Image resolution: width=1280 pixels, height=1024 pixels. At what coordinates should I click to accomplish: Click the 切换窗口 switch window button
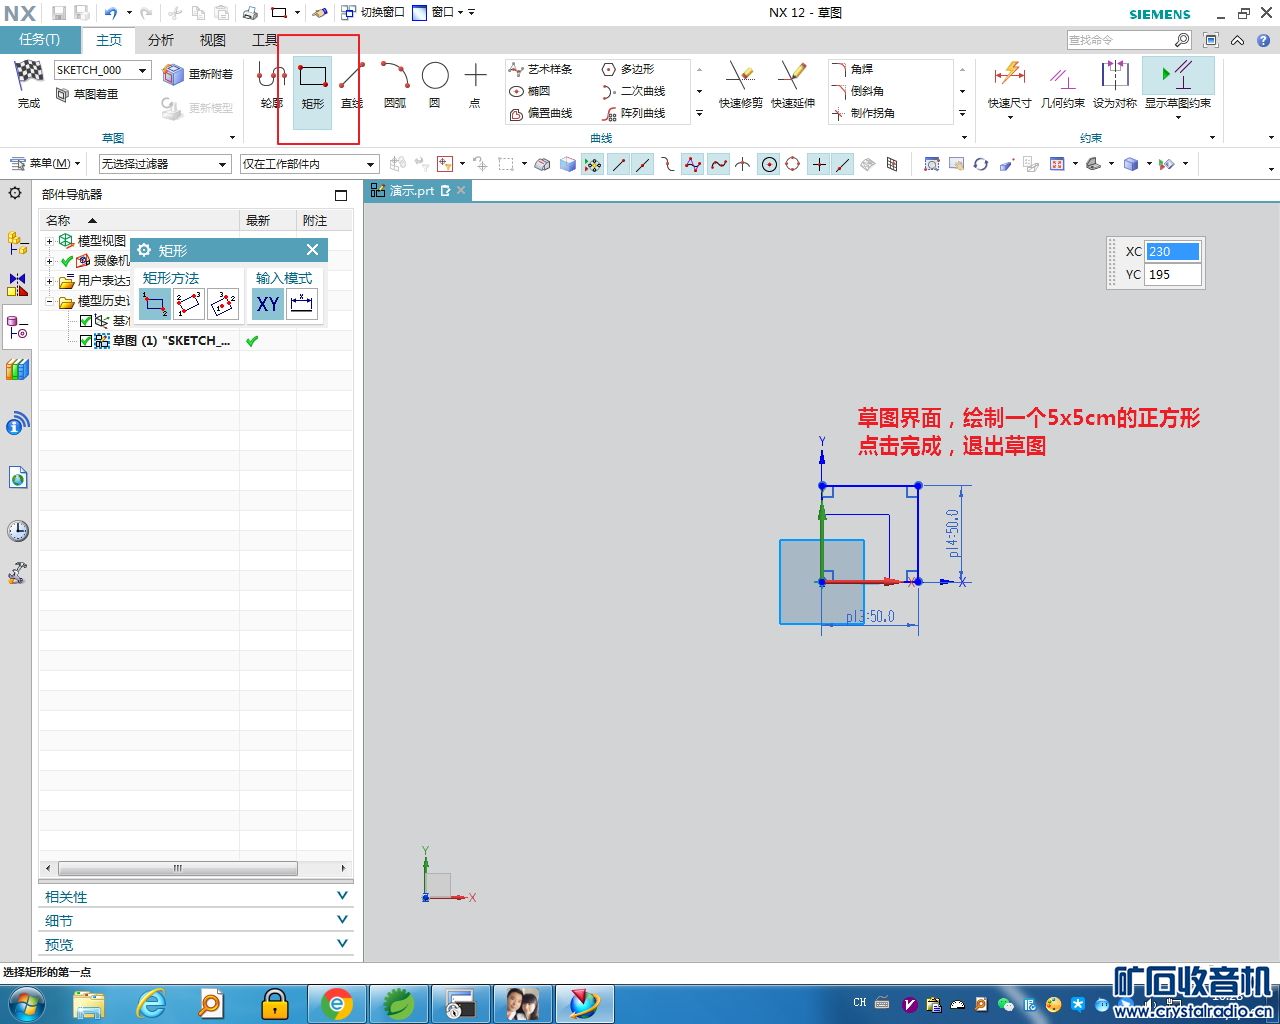(x=373, y=13)
